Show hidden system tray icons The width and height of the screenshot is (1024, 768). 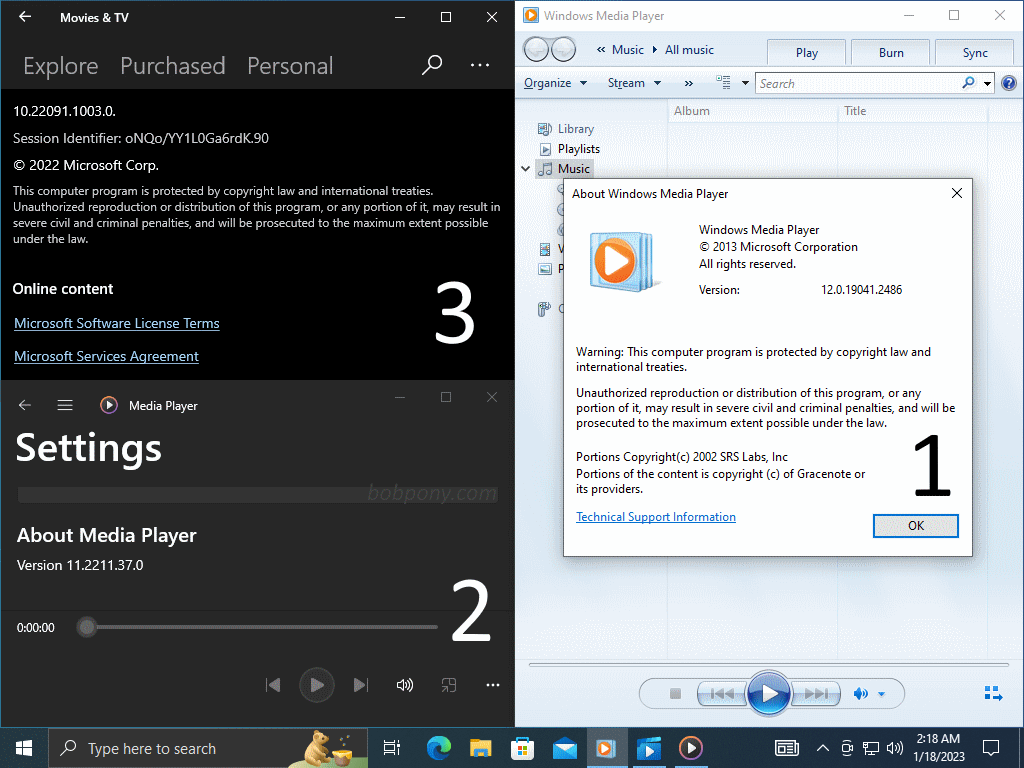tap(823, 748)
